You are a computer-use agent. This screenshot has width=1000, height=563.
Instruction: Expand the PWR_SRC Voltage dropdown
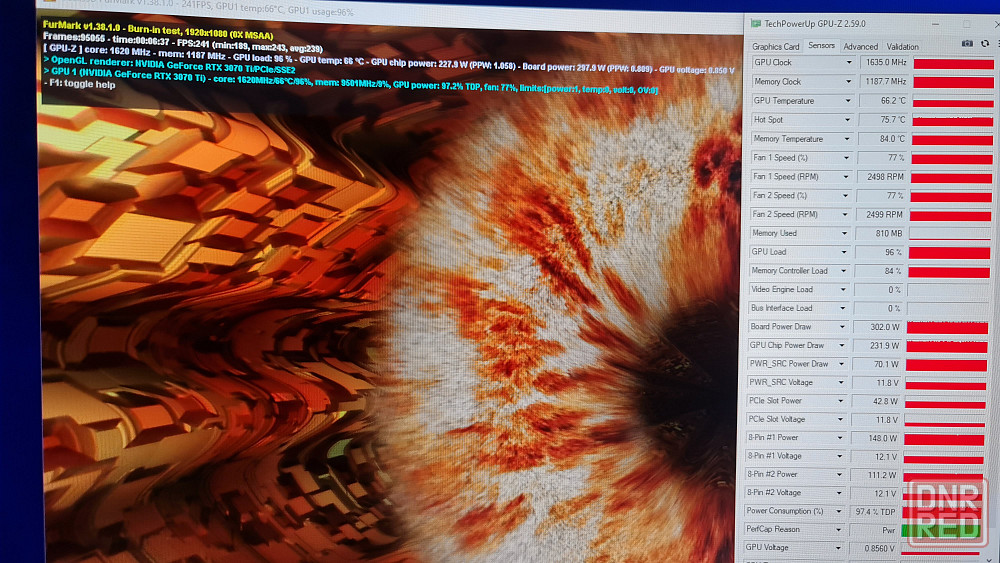pos(841,383)
